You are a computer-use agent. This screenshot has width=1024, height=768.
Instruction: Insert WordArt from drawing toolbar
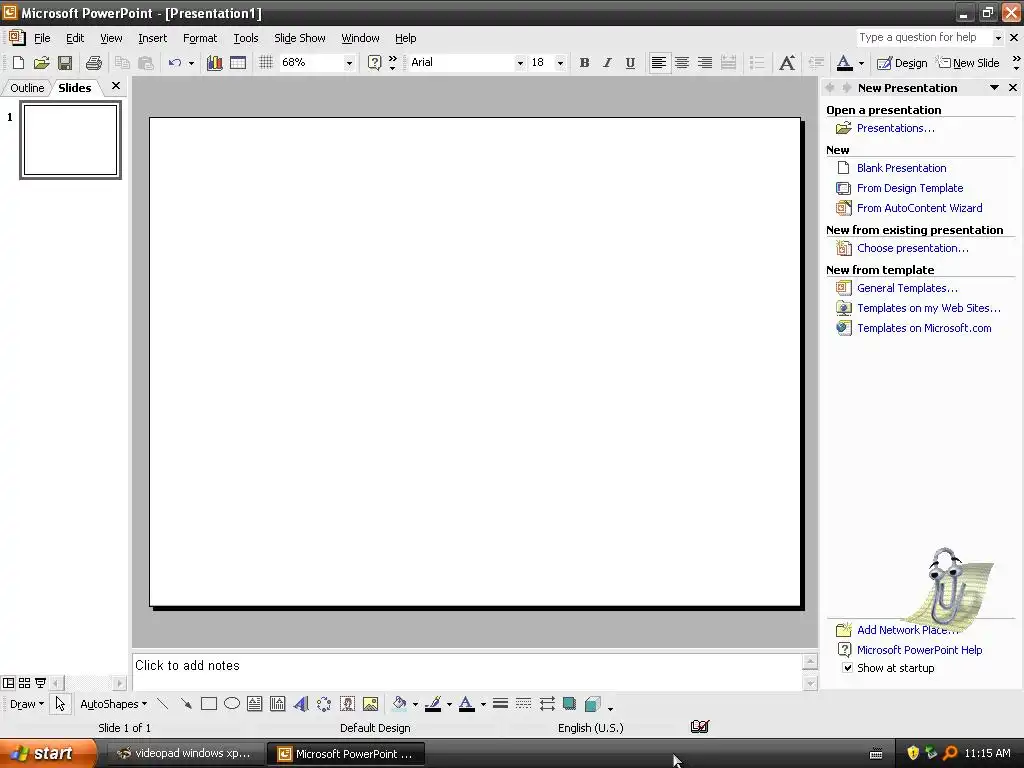[x=300, y=704]
